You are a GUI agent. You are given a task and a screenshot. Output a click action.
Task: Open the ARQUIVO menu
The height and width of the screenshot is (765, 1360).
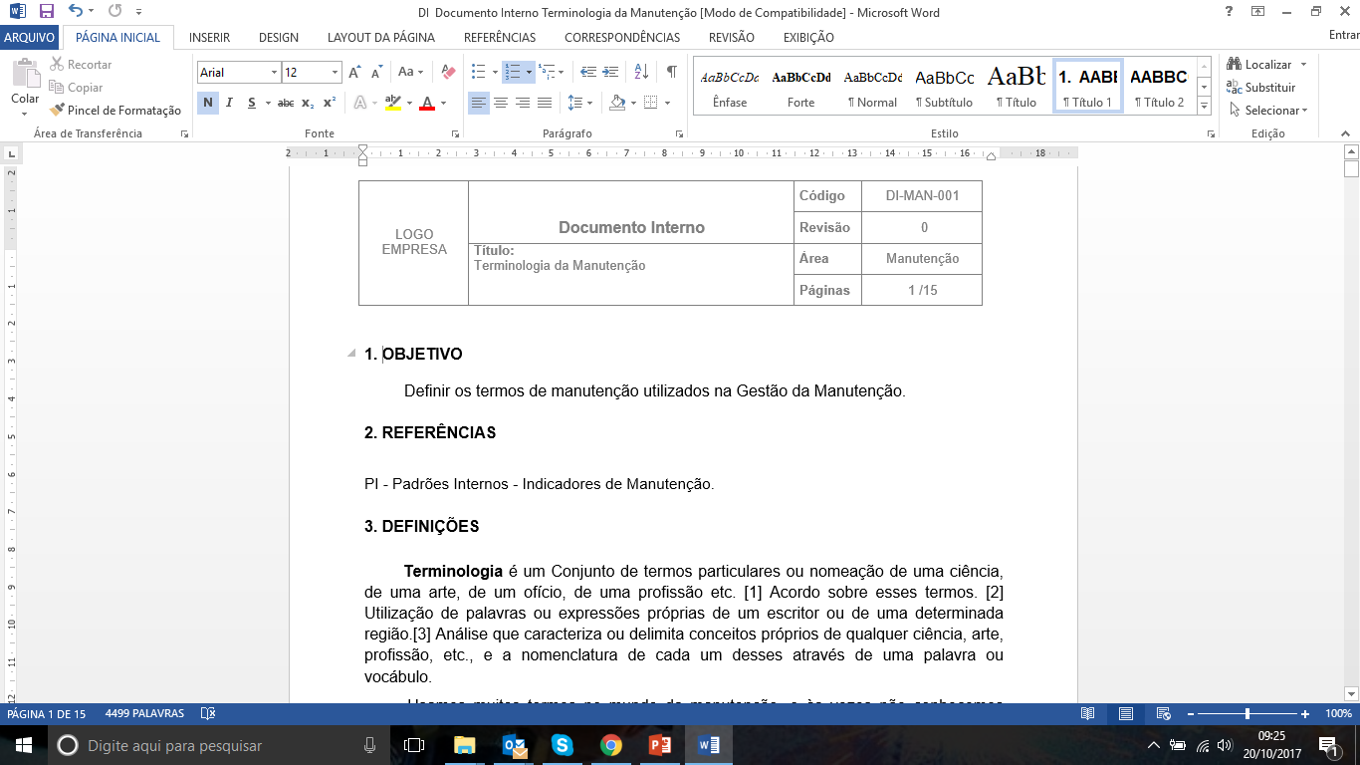point(30,37)
